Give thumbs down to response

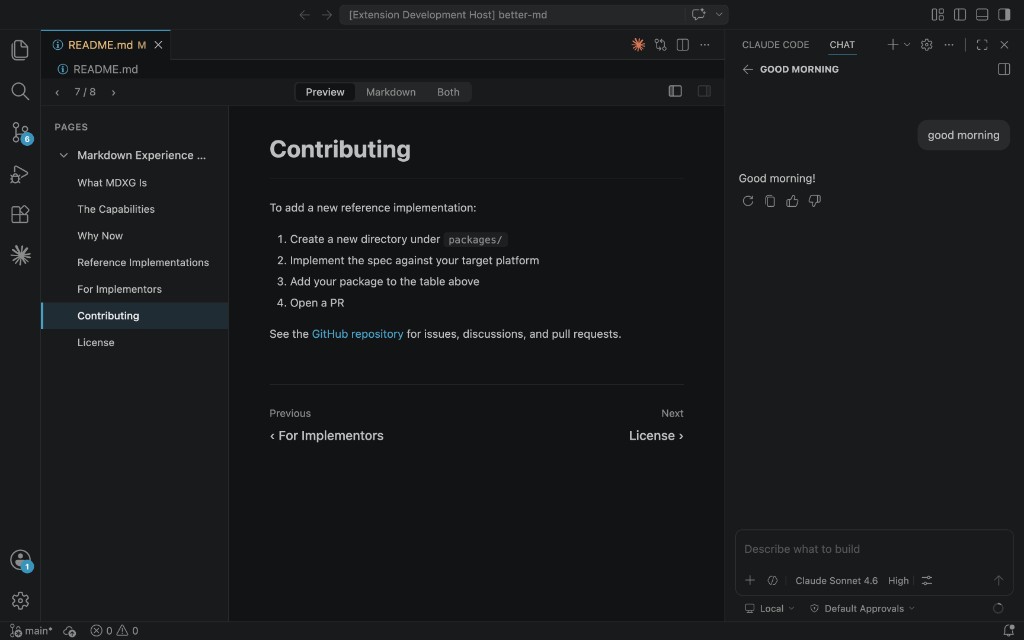click(814, 201)
